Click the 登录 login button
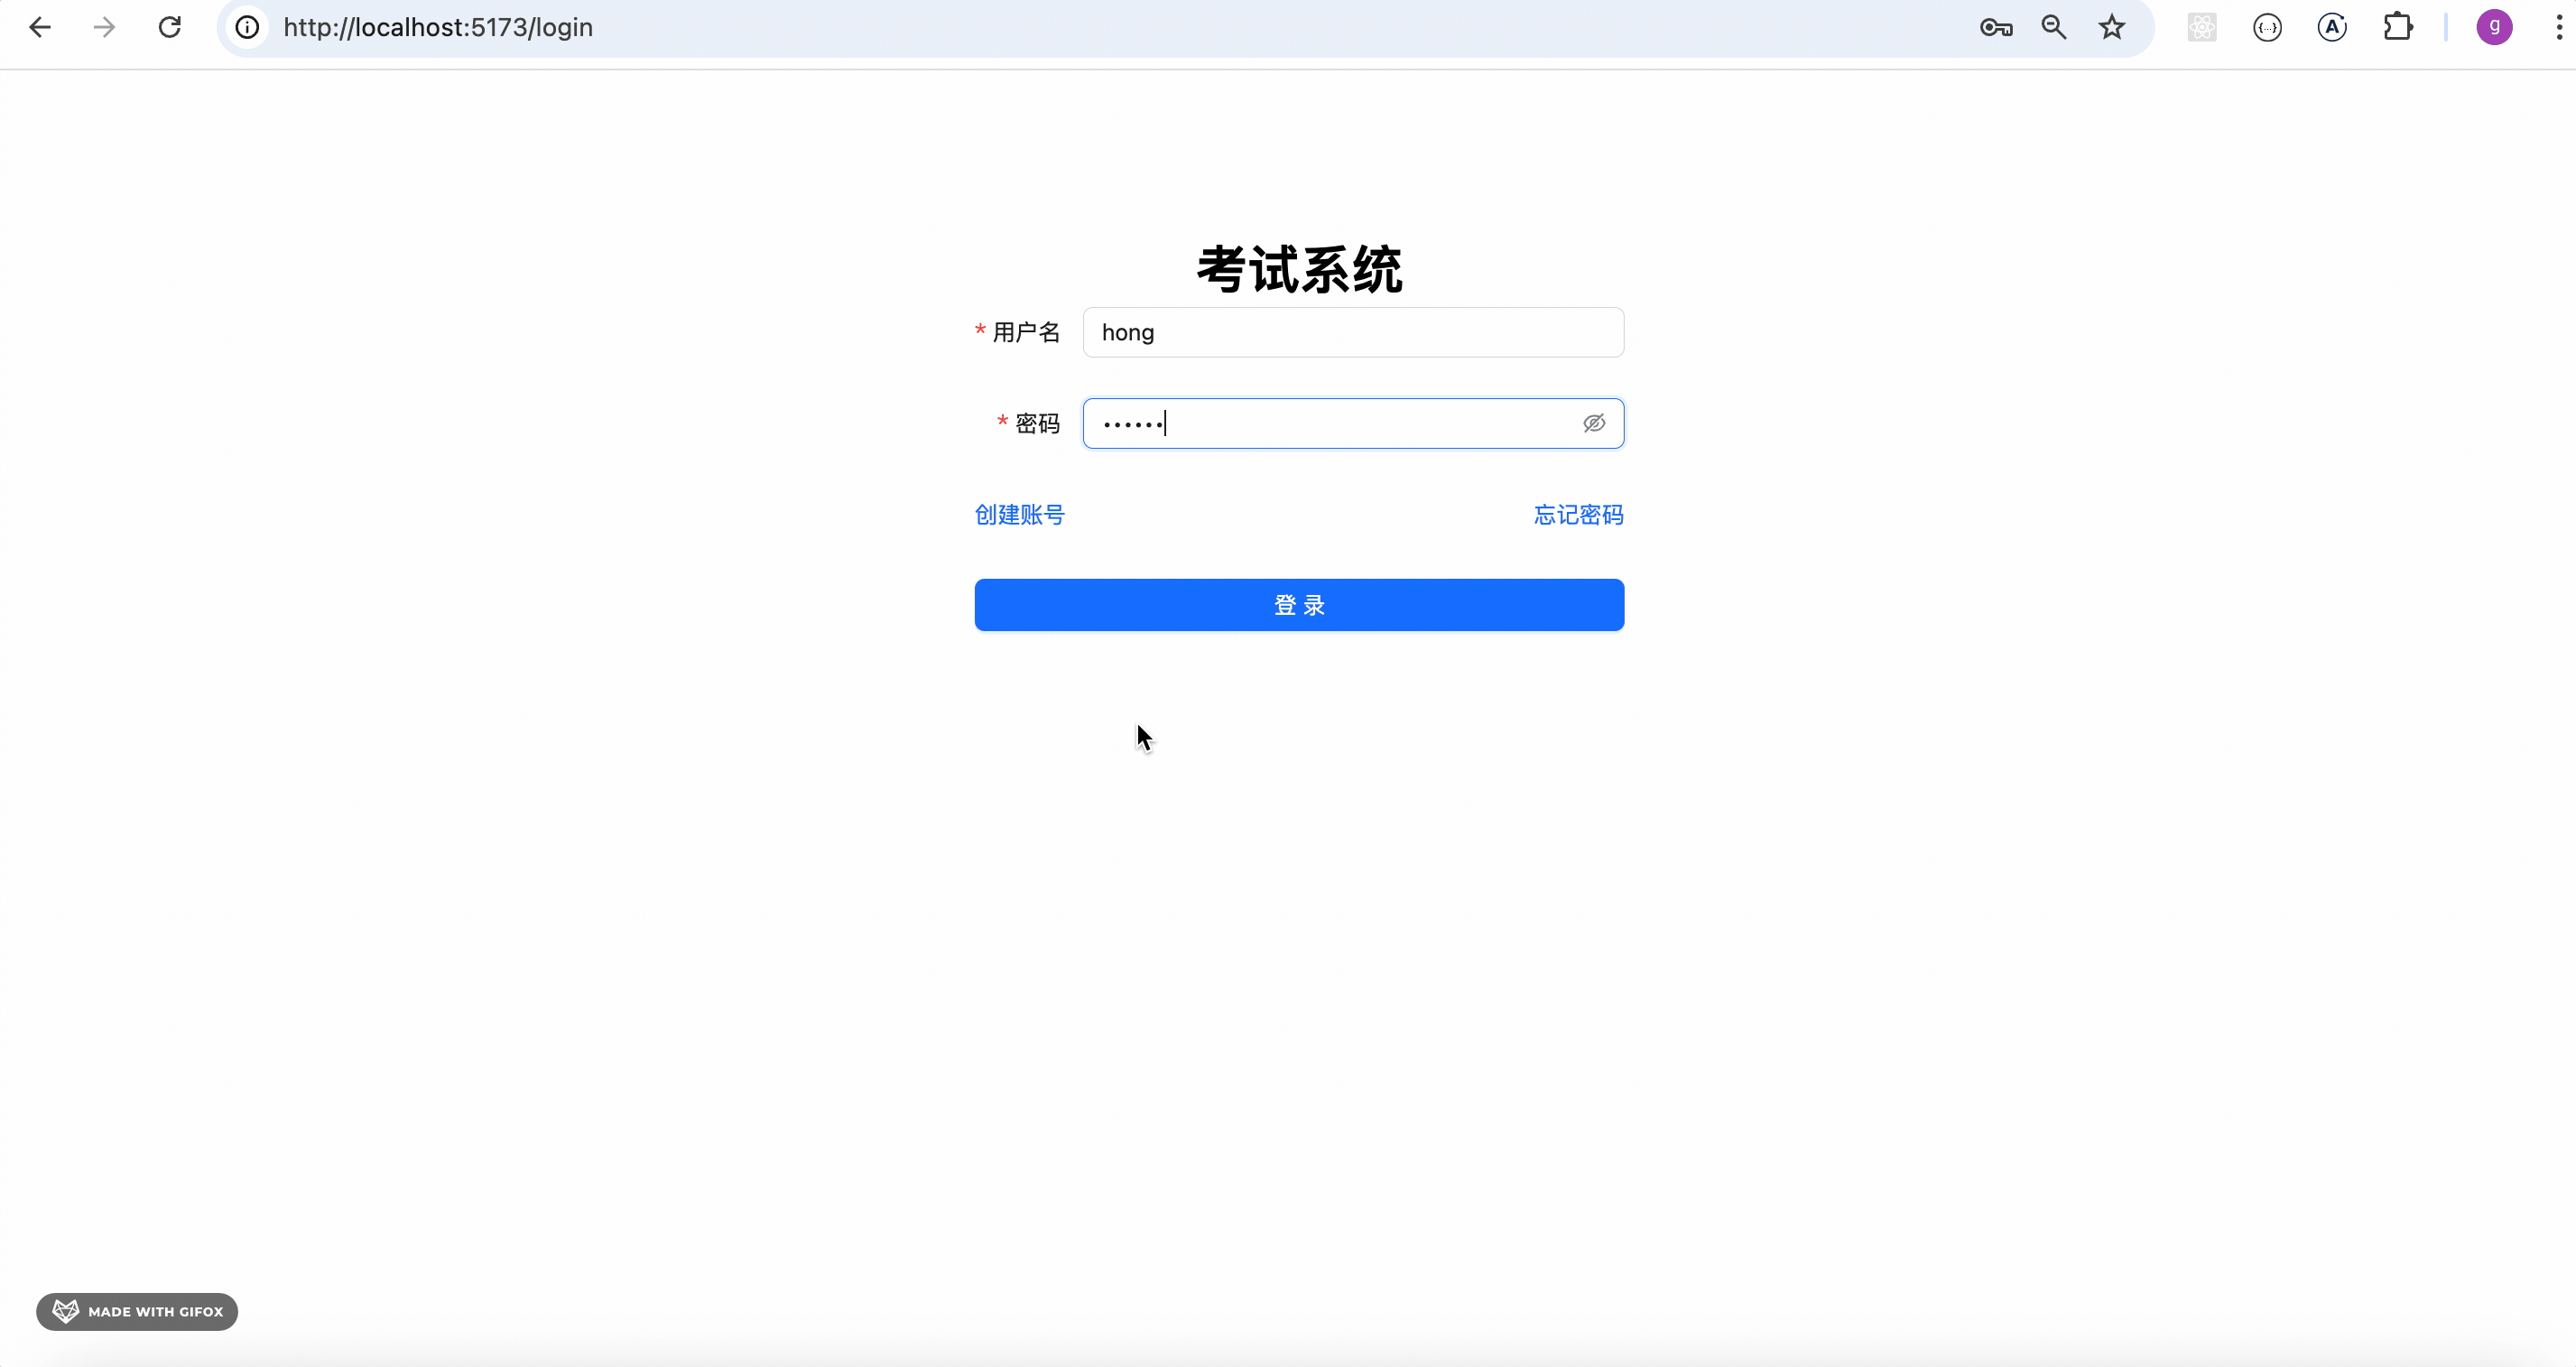Screen dimensions: 2576x1367 (x=1299, y=605)
